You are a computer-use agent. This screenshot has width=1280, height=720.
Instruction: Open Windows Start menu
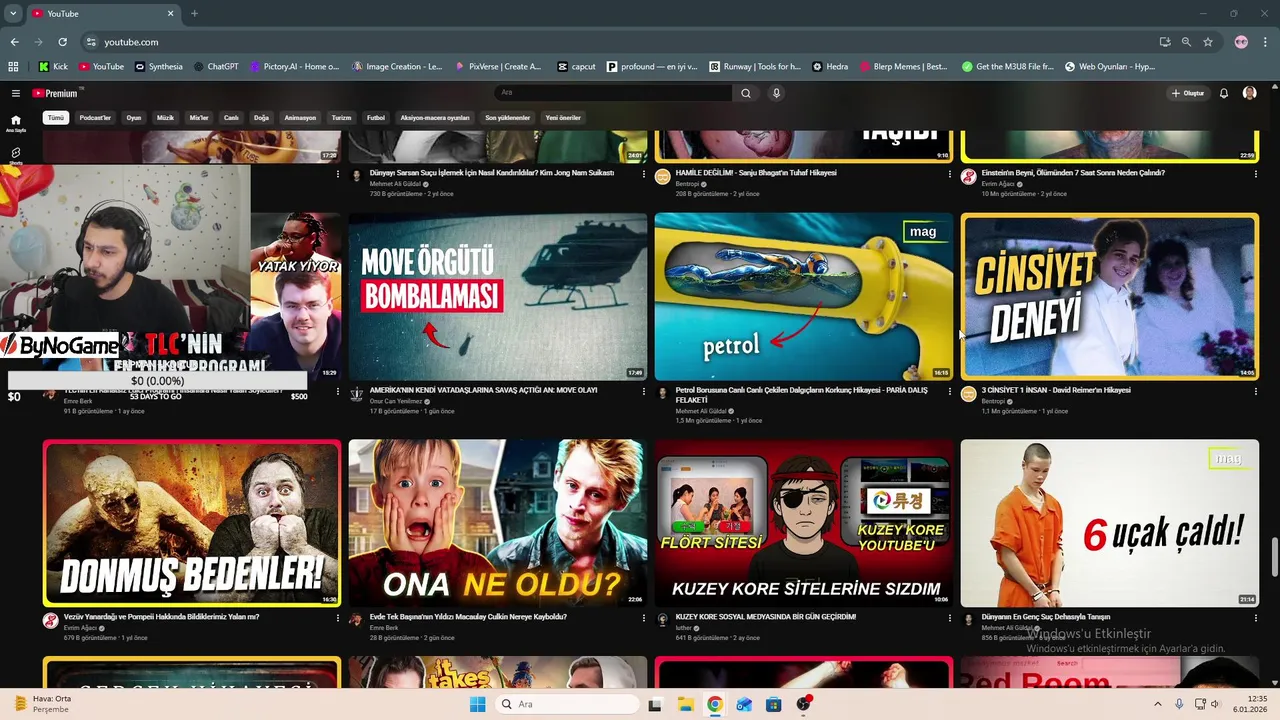(x=478, y=704)
